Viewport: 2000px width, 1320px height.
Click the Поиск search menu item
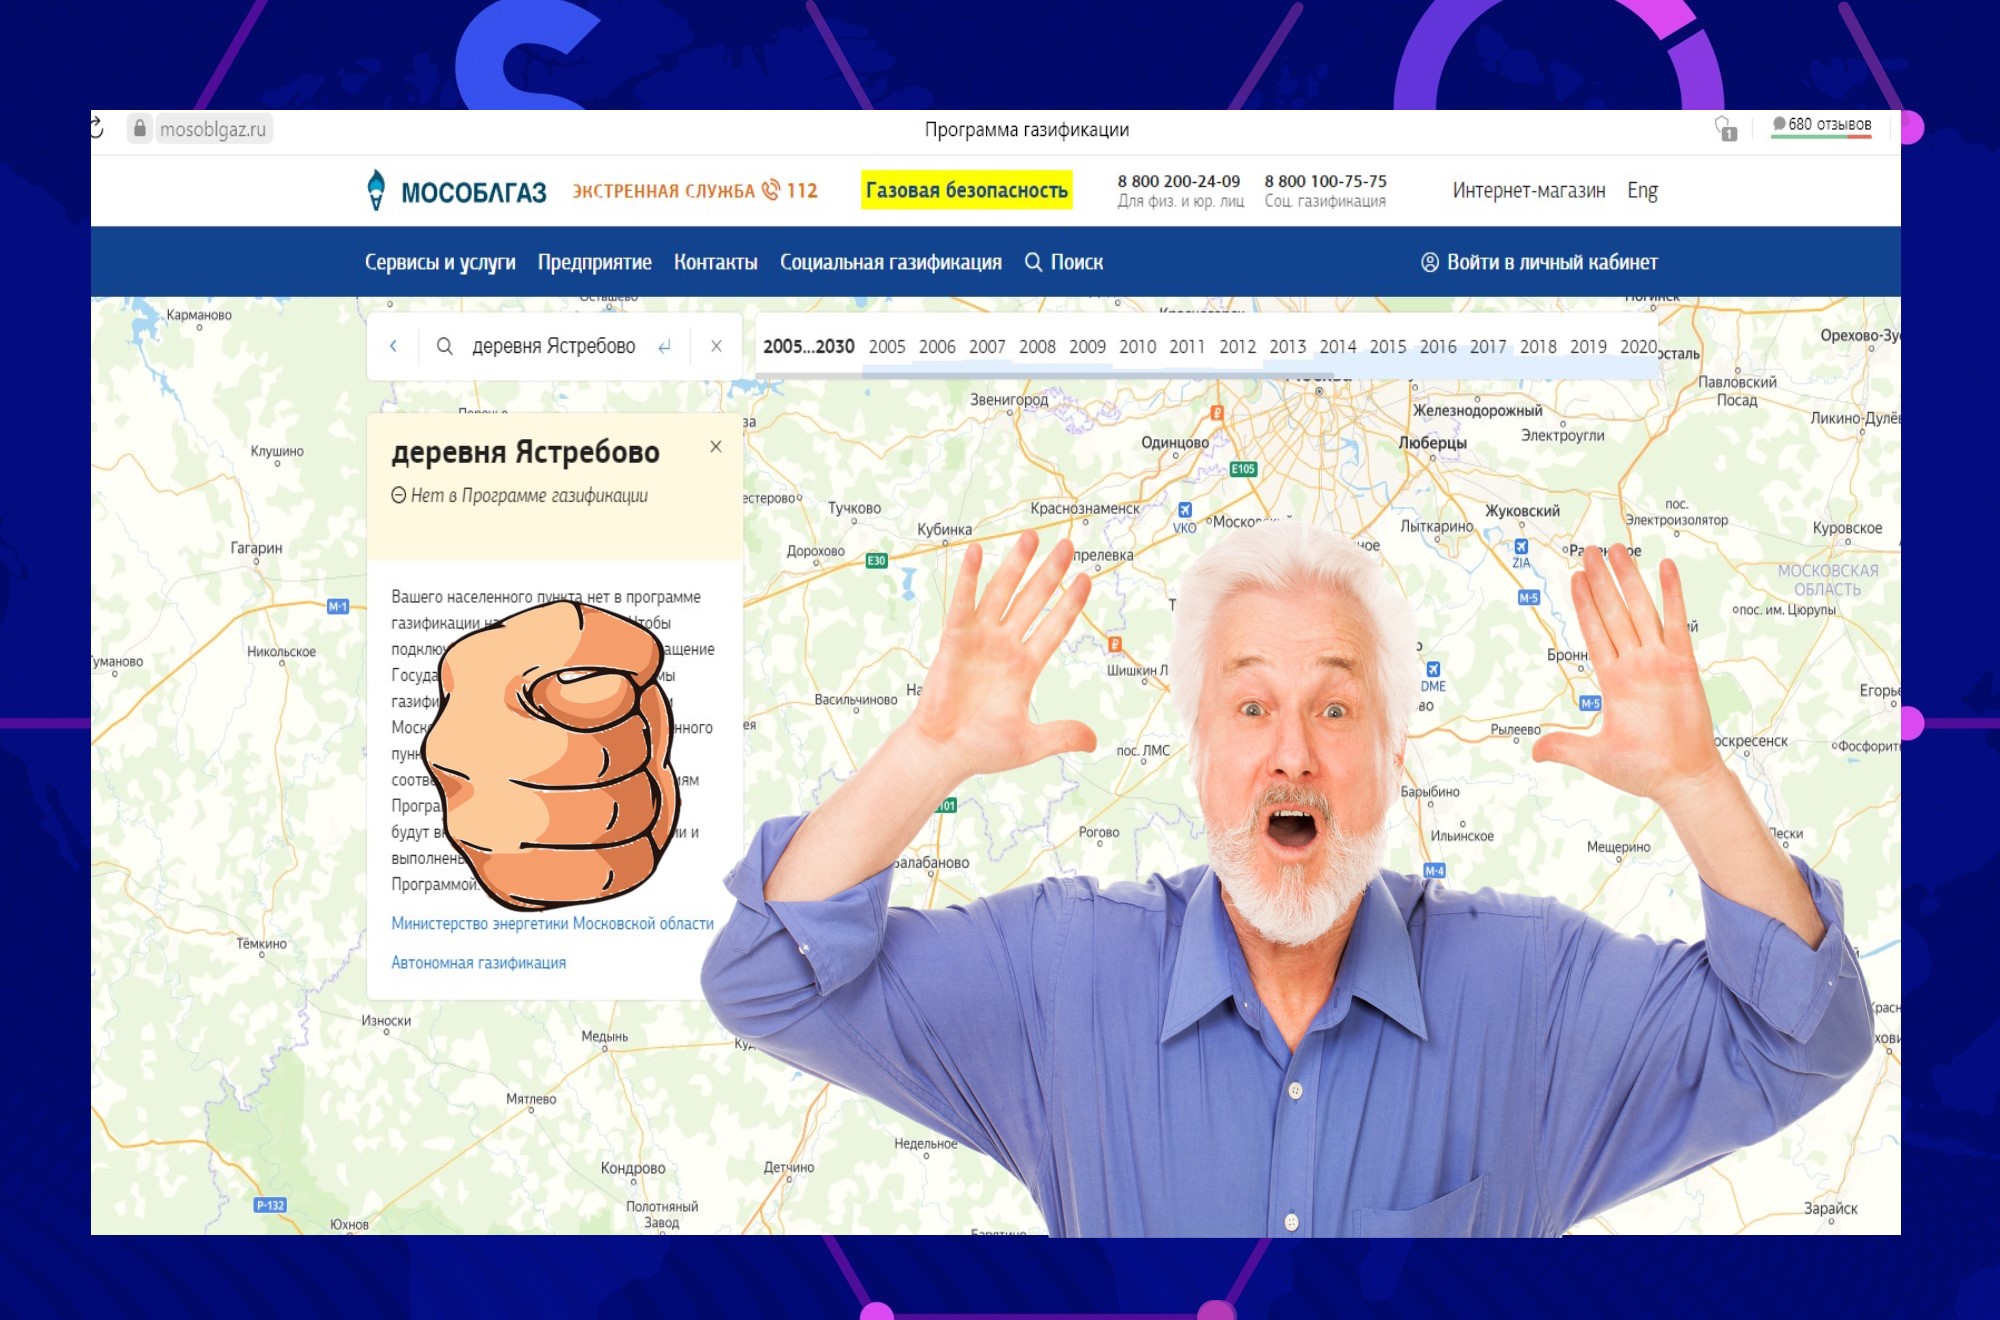coord(1064,262)
